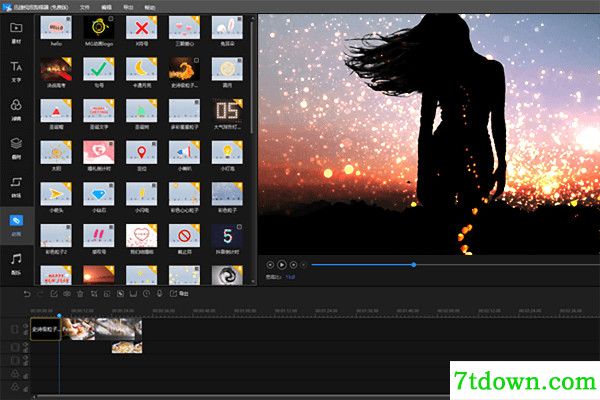Toggle lock of the second timeline track
This screenshot has height=400, width=600.
pyautogui.click(x=26, y=350)
